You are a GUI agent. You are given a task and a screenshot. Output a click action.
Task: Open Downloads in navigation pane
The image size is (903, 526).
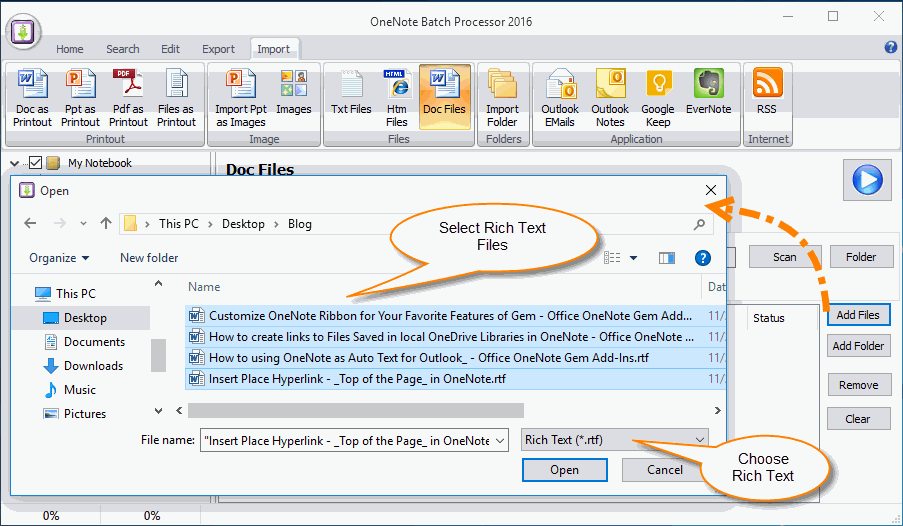[x=84, y=366]
